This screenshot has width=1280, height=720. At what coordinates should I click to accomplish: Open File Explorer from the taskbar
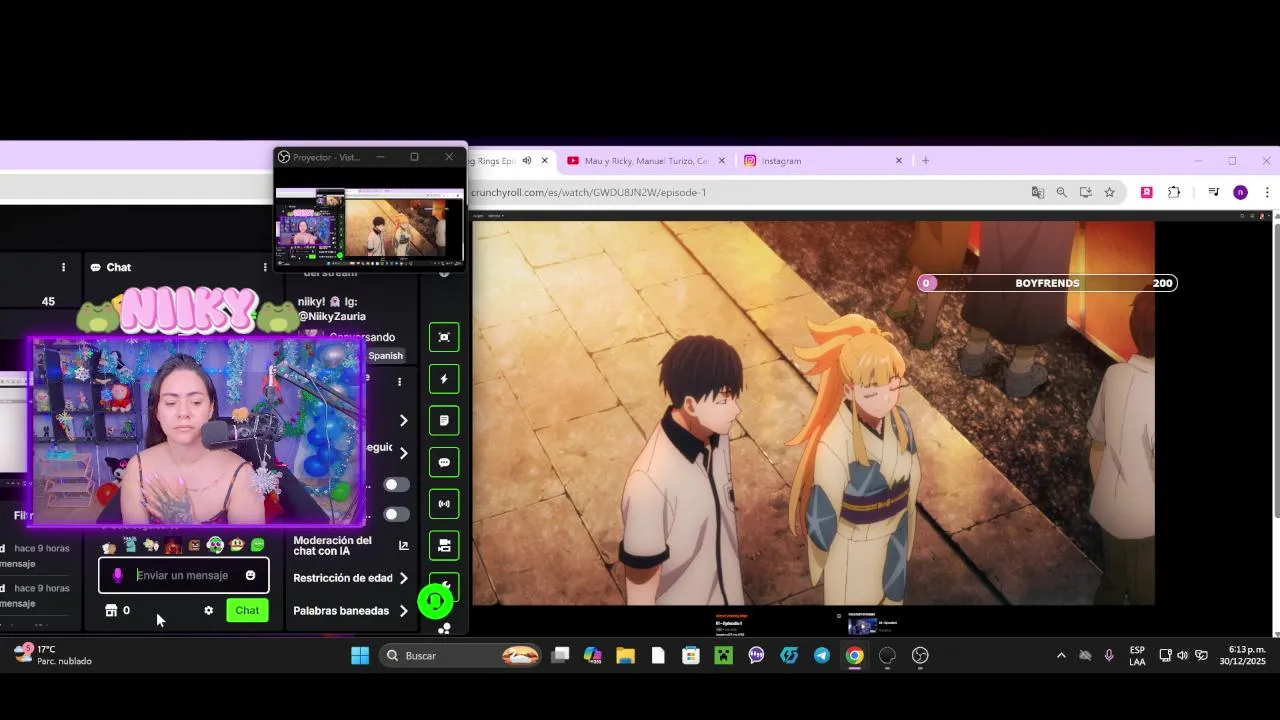pos(625,655)
